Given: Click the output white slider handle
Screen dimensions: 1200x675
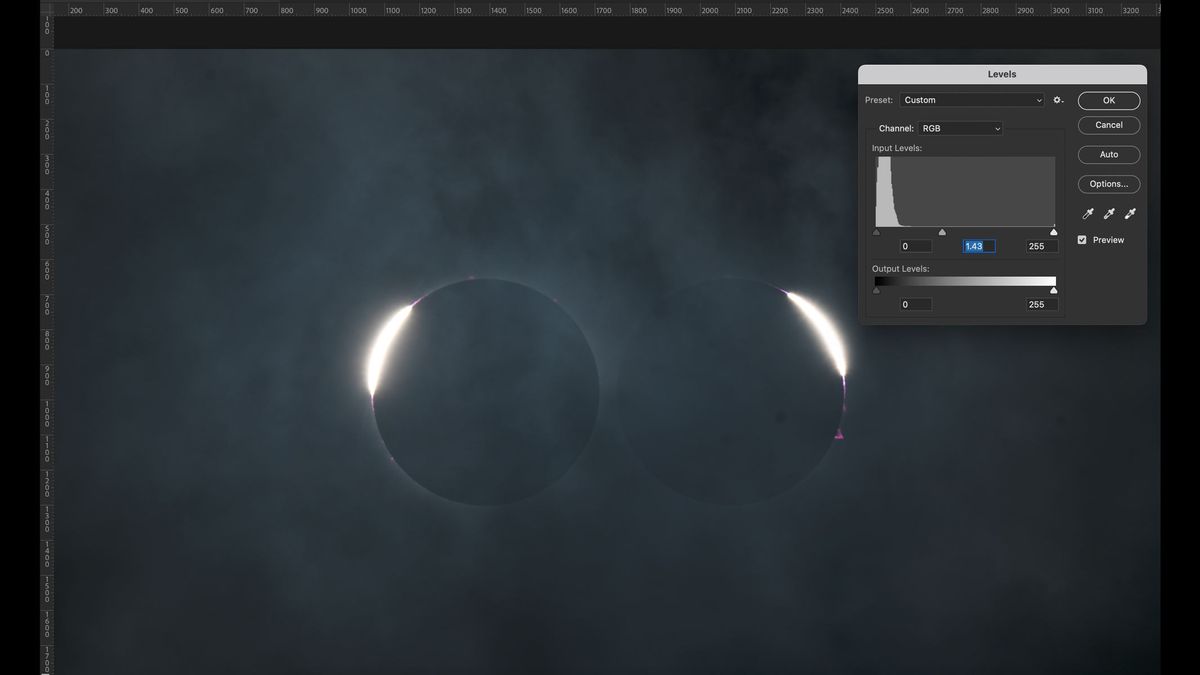Looking at the screenshot, I should pyautogui.click(x=1053, y=291).
